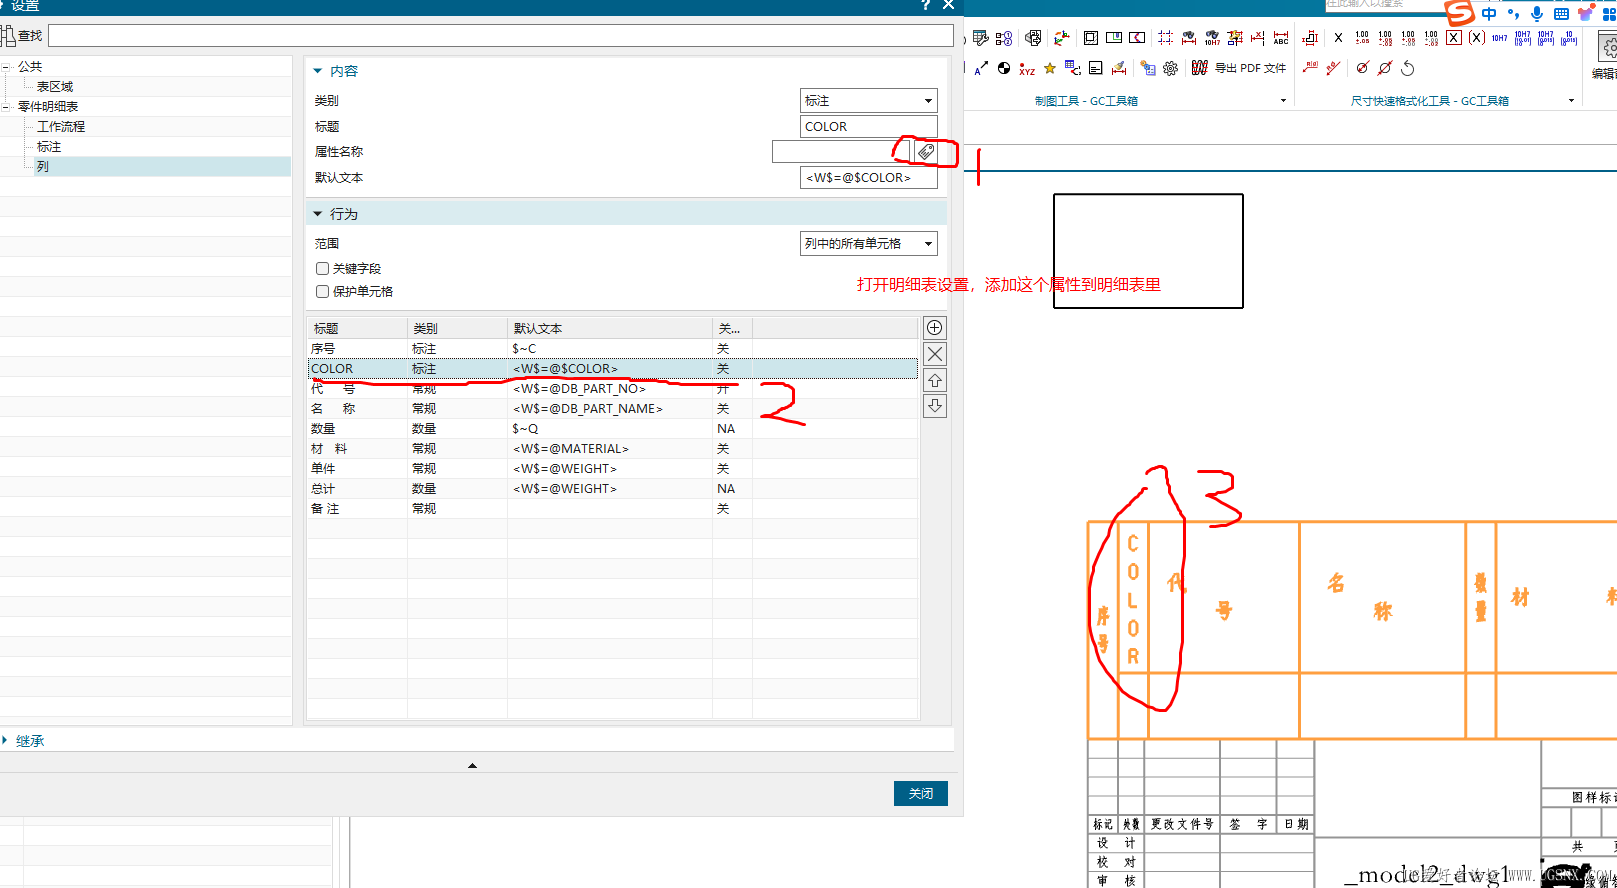
Task: Click the table-with-wrench icon in GC drafting tools
Action: click(981, 38)
